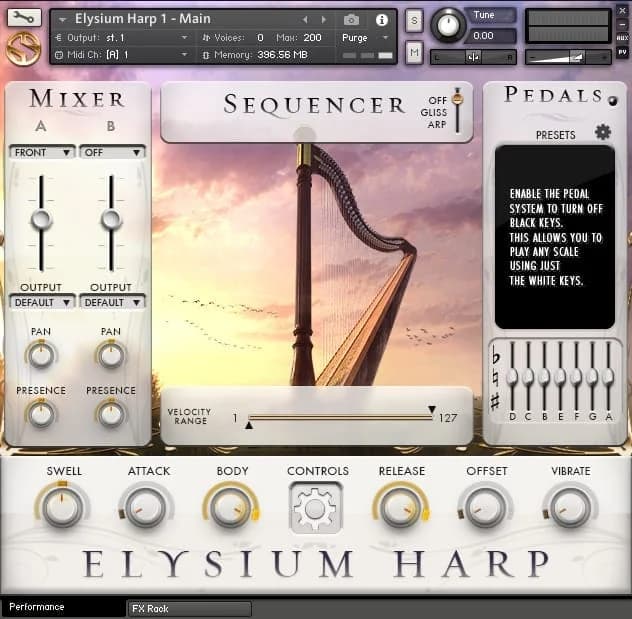
Task: Open the large Controls gear panel
Action: pos(316,509)
